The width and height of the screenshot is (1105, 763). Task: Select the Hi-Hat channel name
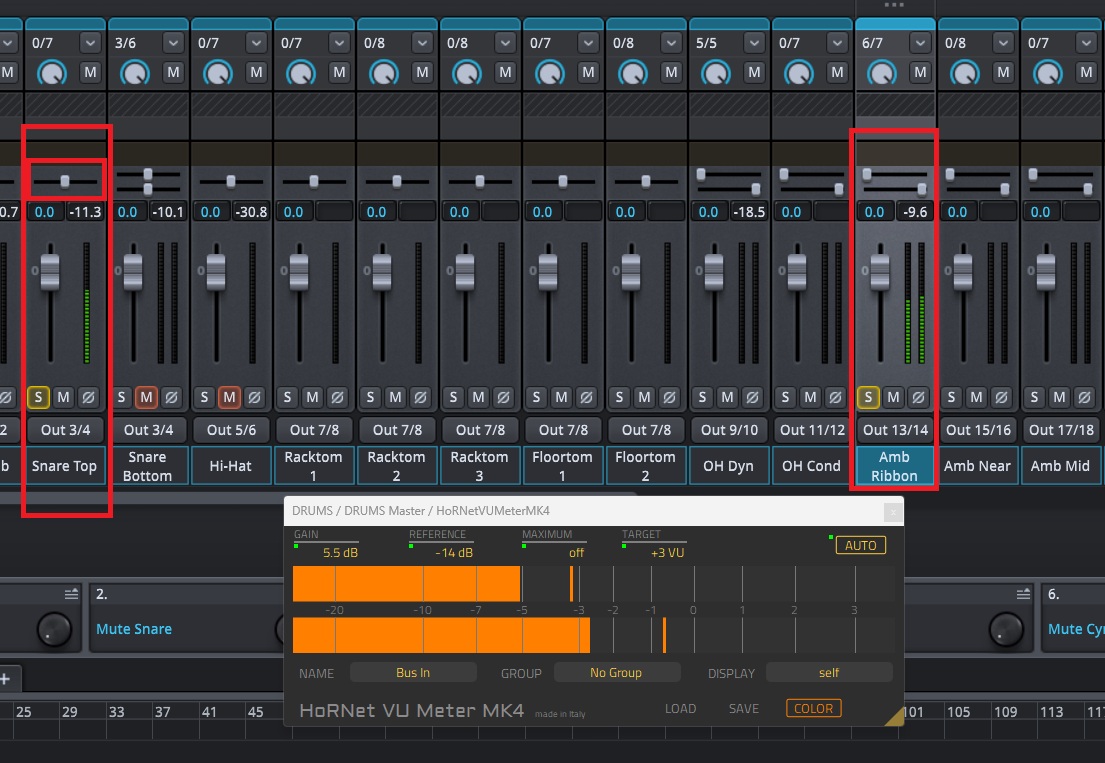click(231, 466)
